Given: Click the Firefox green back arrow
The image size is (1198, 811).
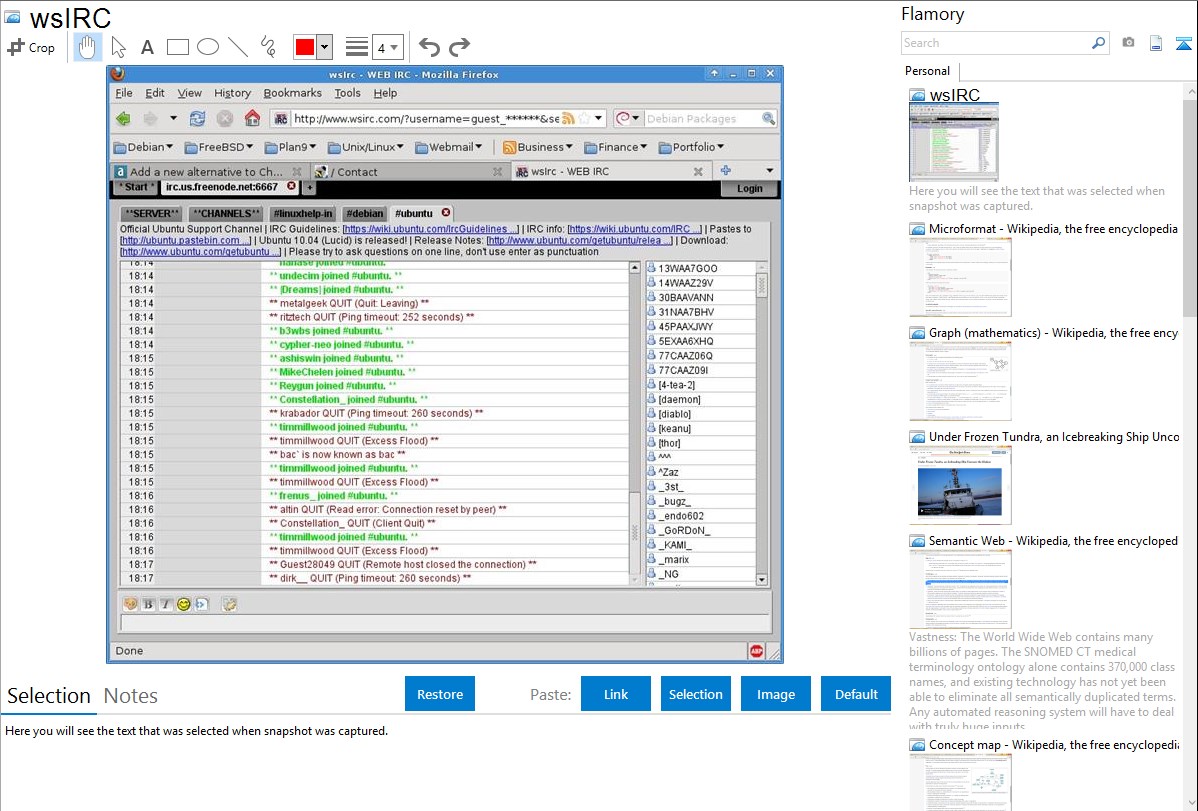Looking at the screenshot, I should (123, 118).
